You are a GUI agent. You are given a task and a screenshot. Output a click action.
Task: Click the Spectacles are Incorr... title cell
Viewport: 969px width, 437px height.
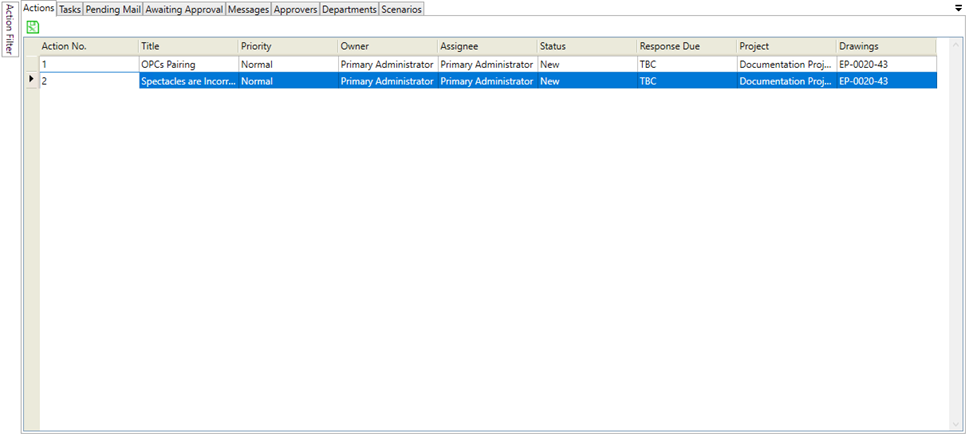pos(188,81)
